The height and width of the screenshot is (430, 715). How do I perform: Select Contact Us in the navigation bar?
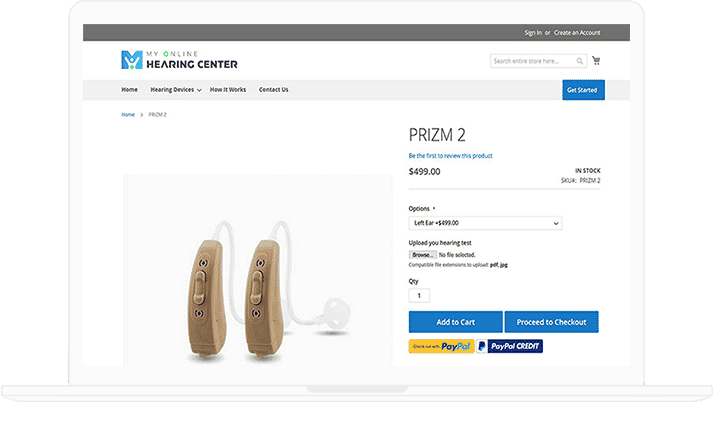tap(273, 90)
